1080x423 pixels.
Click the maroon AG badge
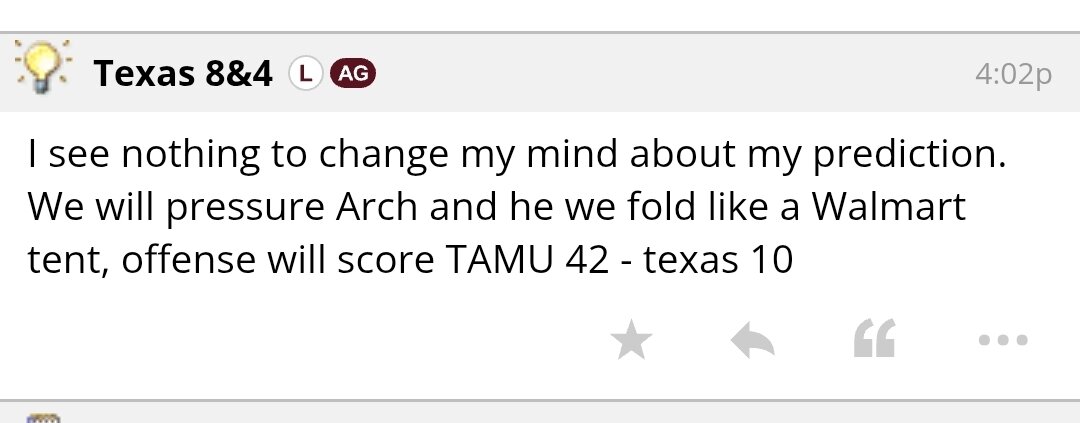click(351, 73)
